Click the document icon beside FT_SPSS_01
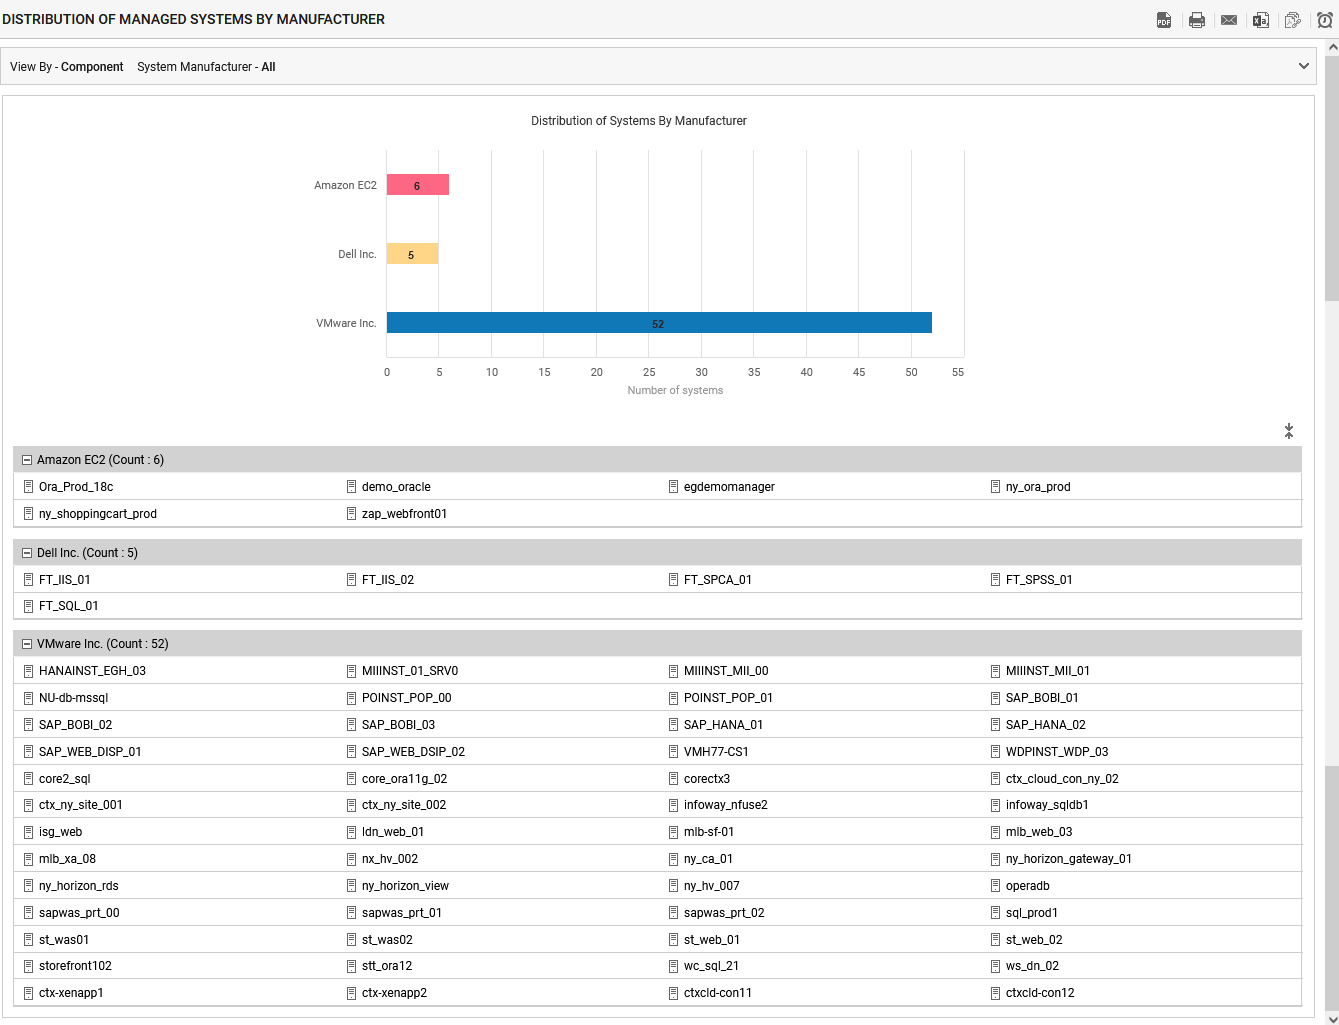 996,580
